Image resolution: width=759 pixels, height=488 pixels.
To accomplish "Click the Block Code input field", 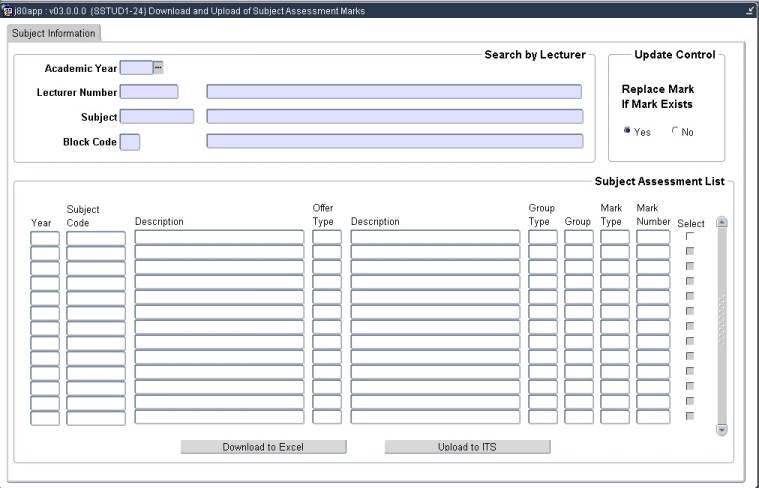I will (x=130, y=142).
